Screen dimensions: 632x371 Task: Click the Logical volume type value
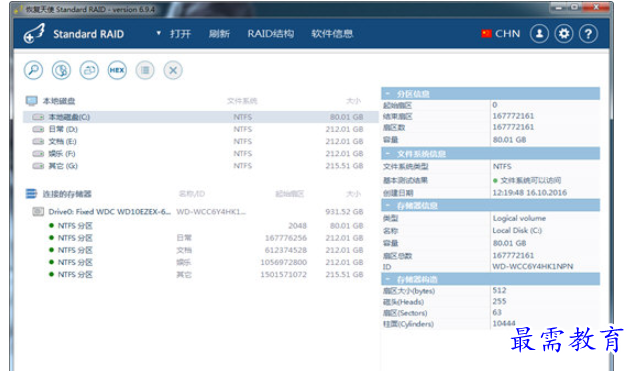tap(519, 218)
